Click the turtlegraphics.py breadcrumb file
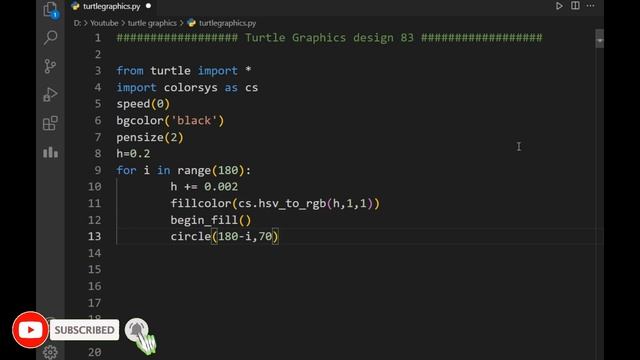The height and width of the screenshot is (360, 640). (227, 23)
